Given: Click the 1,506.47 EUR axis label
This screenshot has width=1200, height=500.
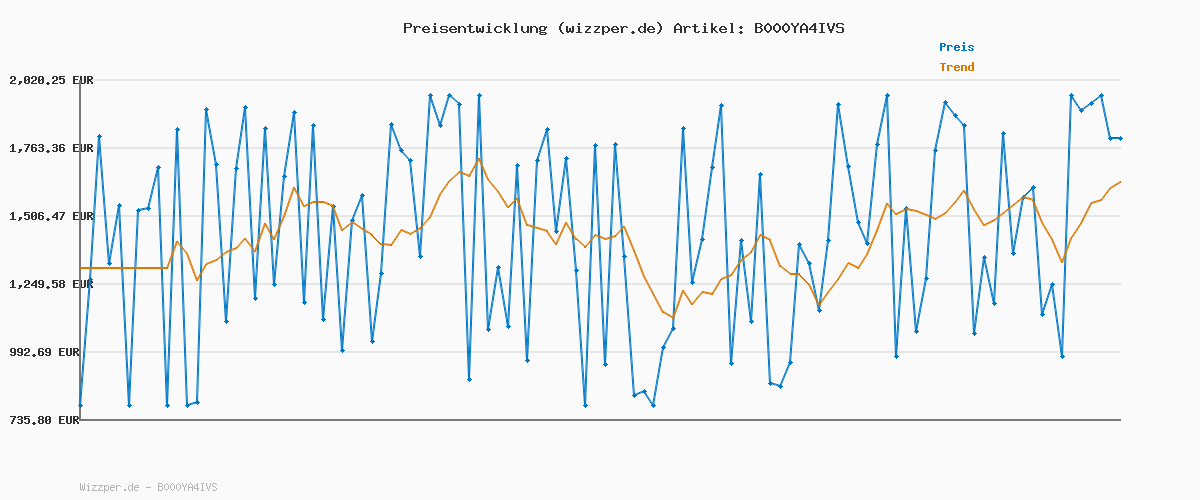Looking at the screenshot, I should click(x=51, y=216).
